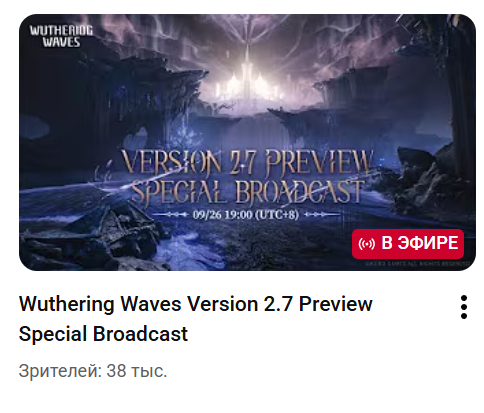Open the video via glowing castle in thumbnail
The height and width of the screenshot is (413, 484).
246,83
